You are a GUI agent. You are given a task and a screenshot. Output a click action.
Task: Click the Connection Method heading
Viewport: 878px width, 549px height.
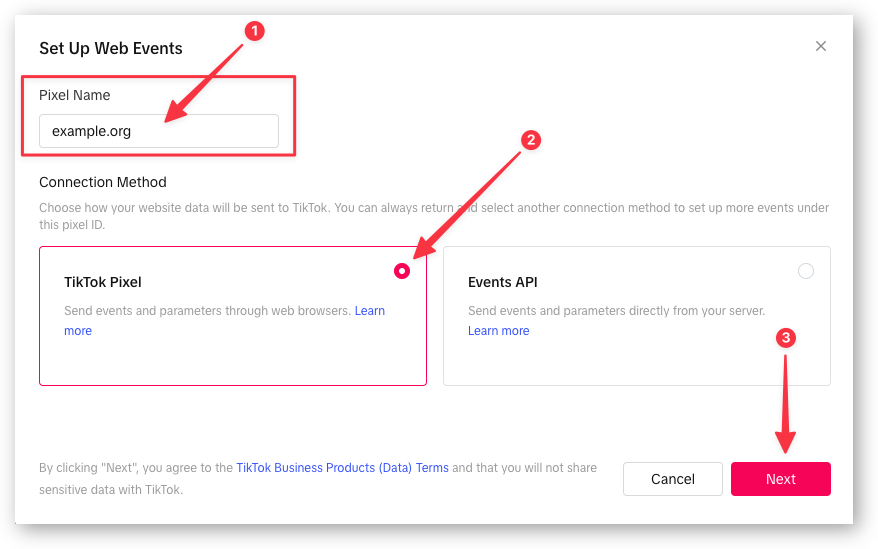103,182
